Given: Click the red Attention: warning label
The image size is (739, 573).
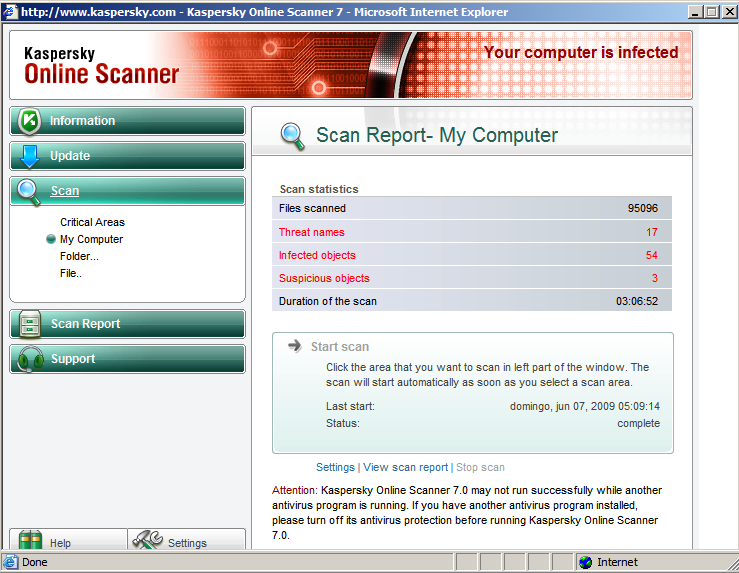Looking at the screenshot, I should (x=295, y=491).
